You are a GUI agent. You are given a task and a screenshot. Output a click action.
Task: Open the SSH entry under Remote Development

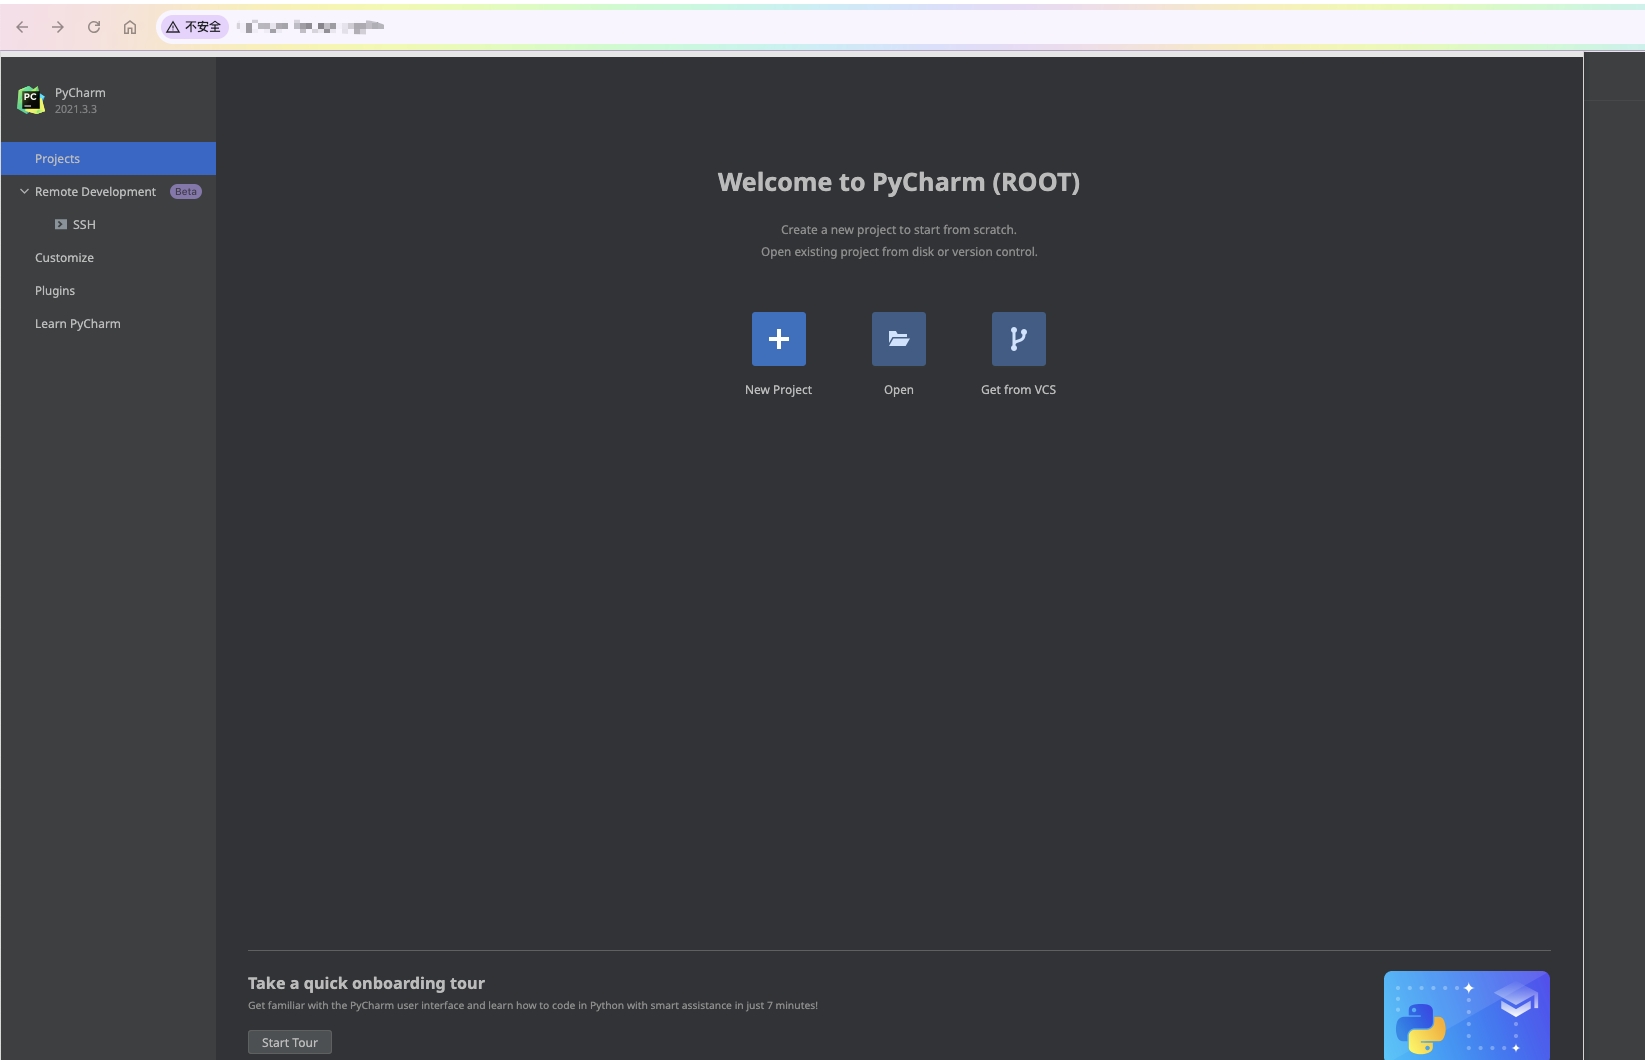[x=84, y=225]
